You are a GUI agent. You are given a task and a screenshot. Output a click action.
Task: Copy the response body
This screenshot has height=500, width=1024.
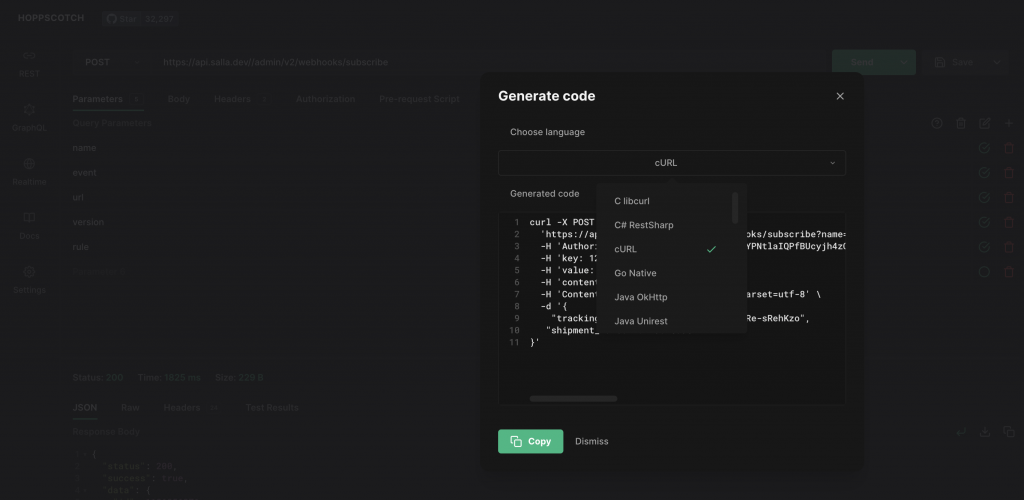click(x=1009, y=432)
